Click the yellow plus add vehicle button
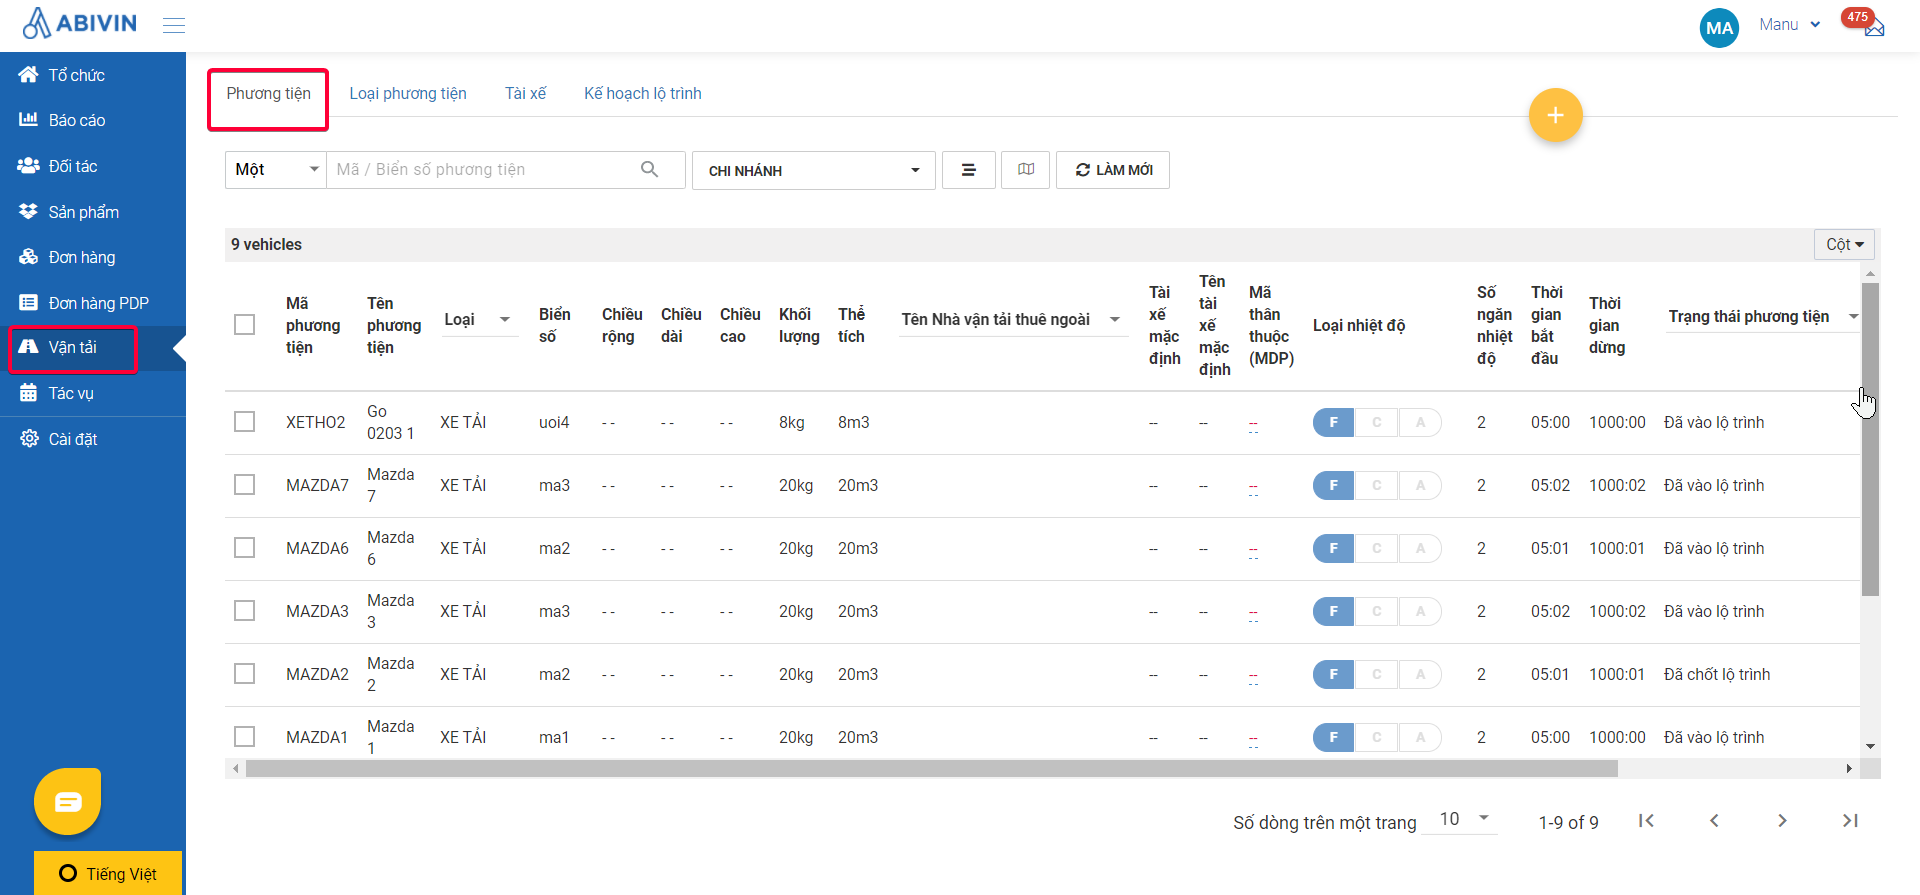The width and height of the screenshot is (1920, 895). coord(1555,115)
